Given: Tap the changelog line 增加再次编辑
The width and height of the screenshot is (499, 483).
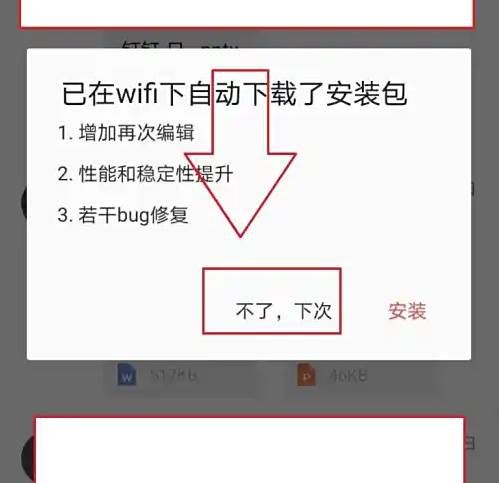Looking at the screenshot, I should tap(126, 132).
